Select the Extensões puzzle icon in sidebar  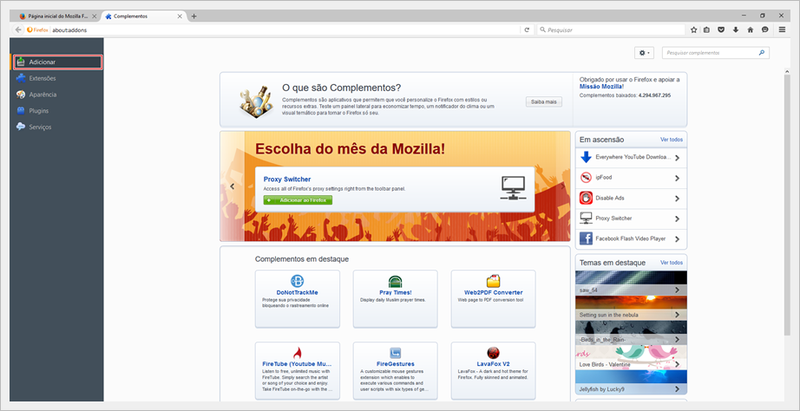pyautogui.click(x=20, y=79)
